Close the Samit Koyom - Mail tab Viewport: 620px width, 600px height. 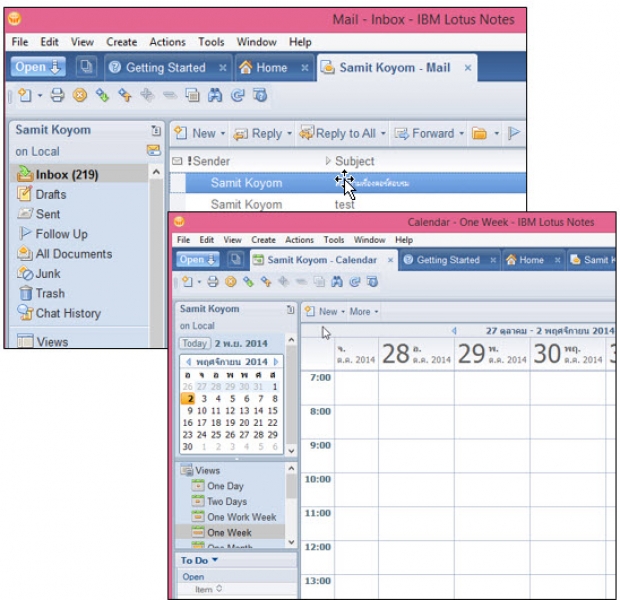tap(468, 68)
